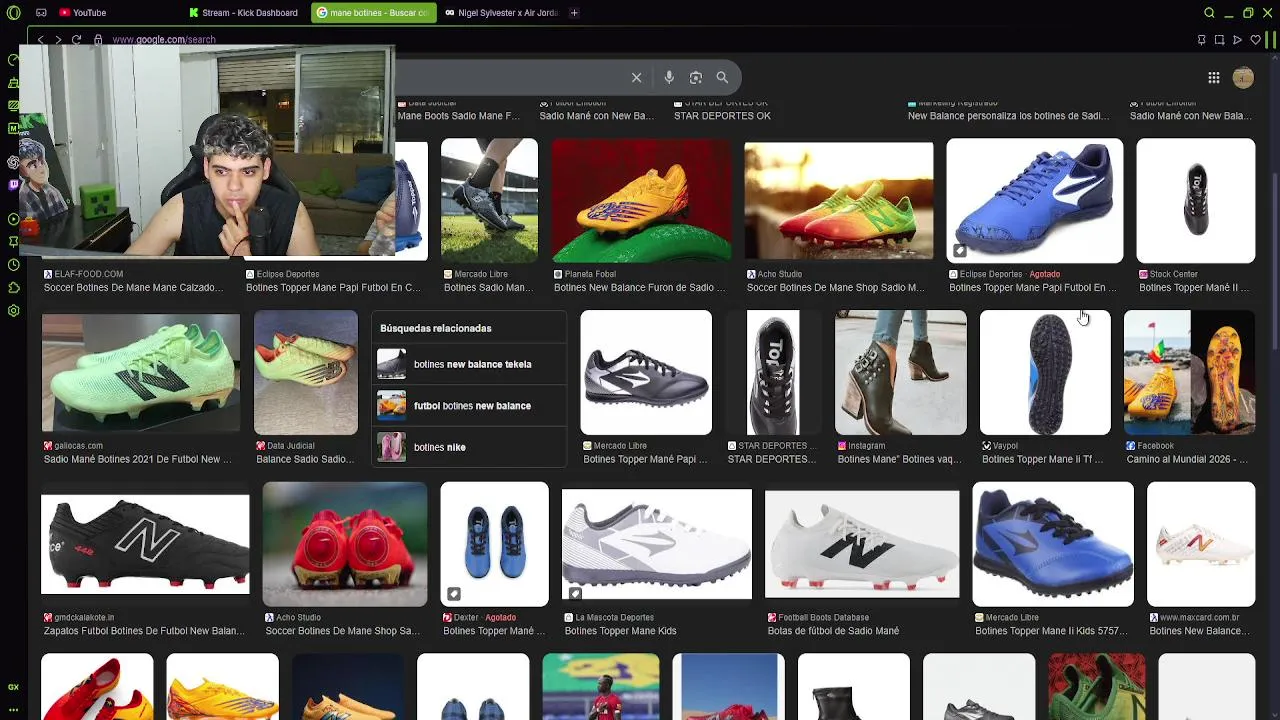The width and height of the screenshot is (1280, 720).
Task: Select related search futbol botines new balance
Action: click(x=470, y=405)
